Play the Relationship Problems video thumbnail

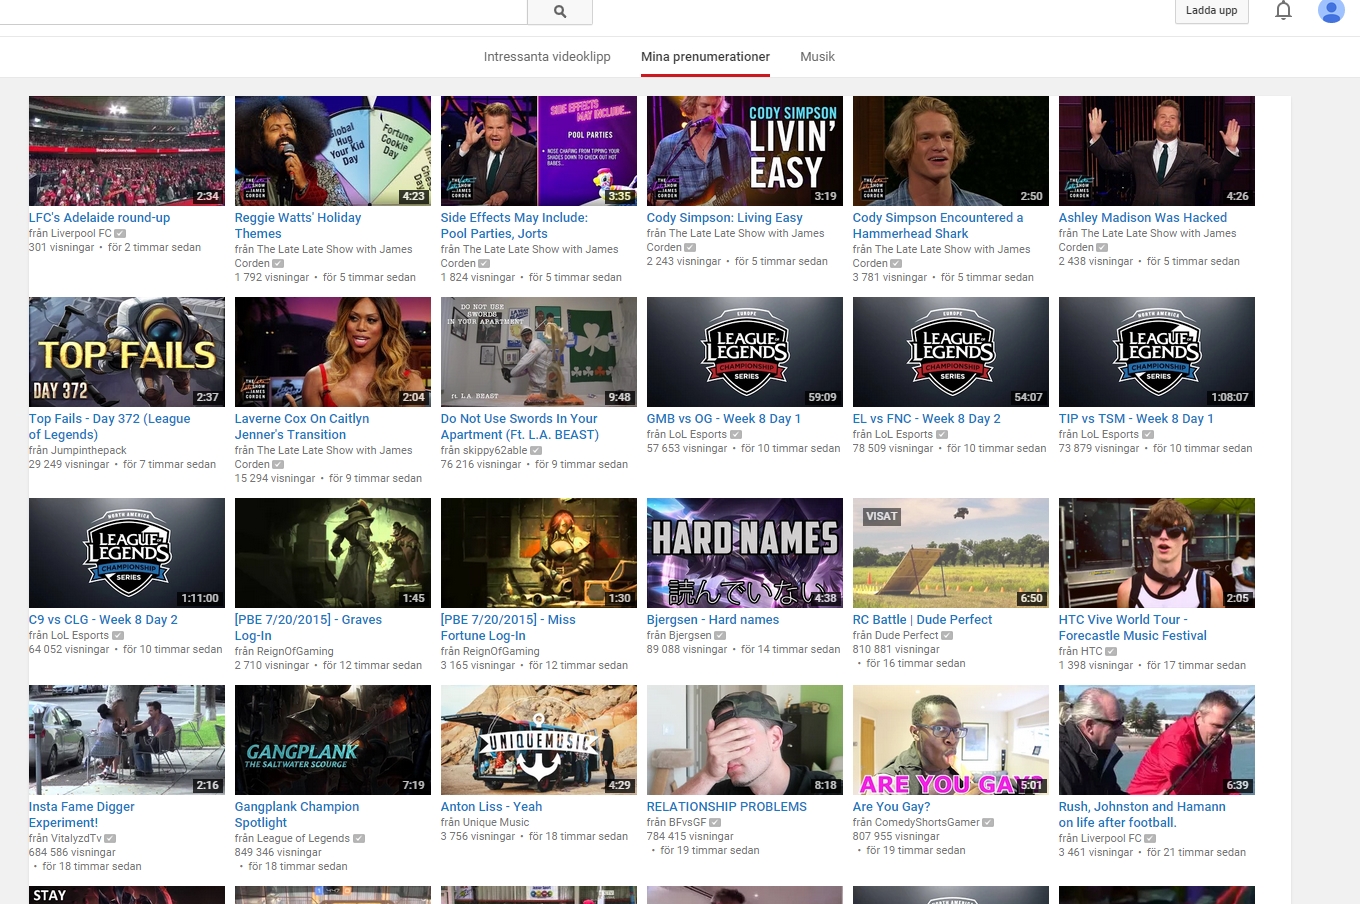(745, 740)
